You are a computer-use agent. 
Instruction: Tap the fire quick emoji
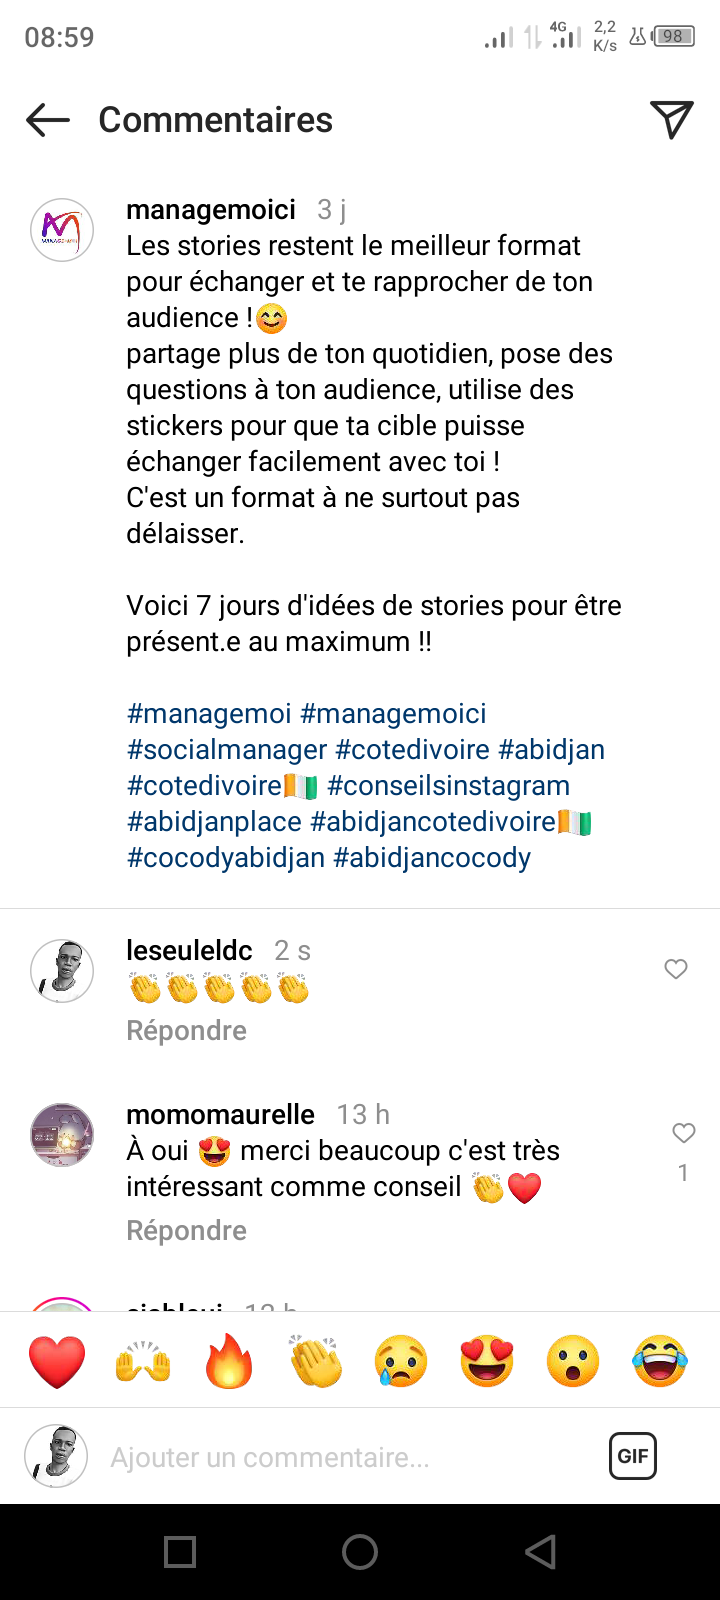229,1361
